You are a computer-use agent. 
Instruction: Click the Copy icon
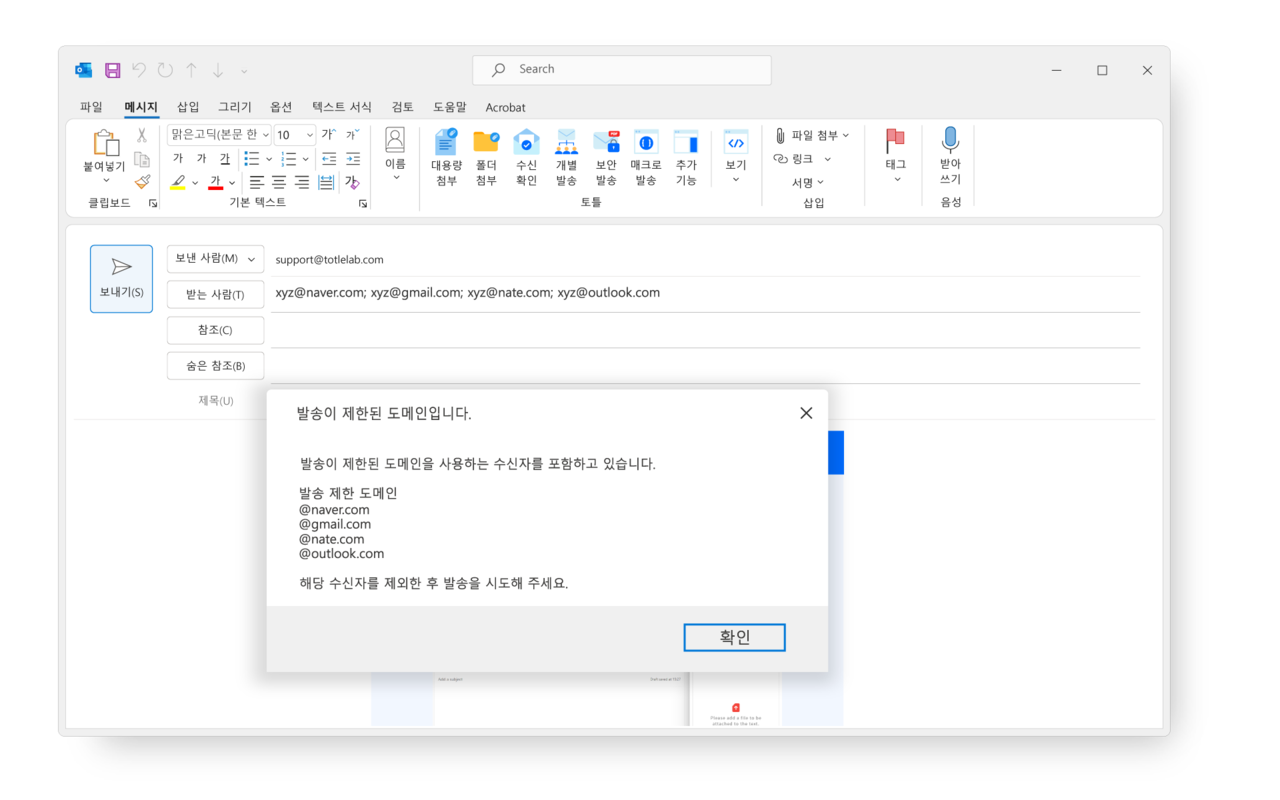142,159
